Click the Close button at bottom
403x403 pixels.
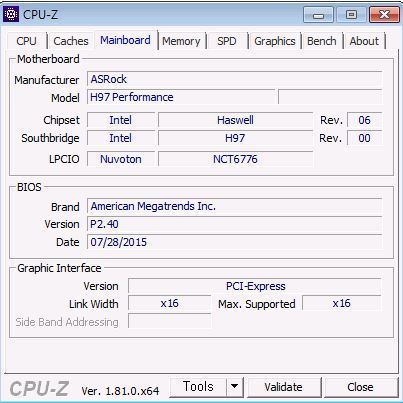point(360,387)
